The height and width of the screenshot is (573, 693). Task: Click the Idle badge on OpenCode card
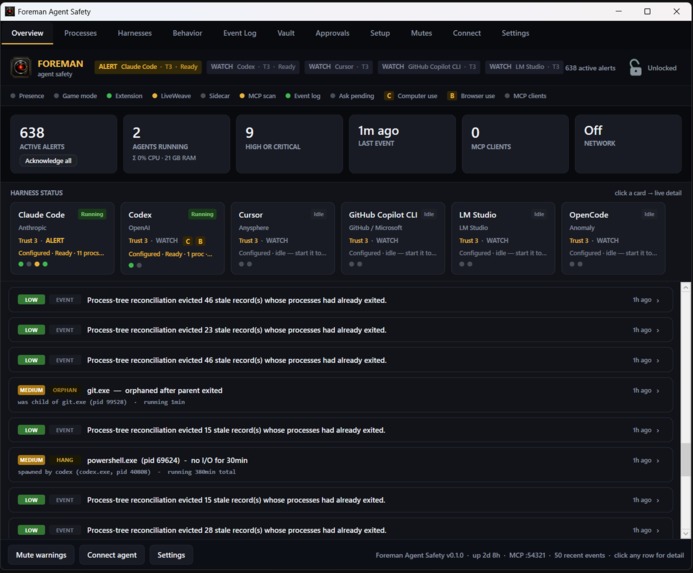coord(649,214)
